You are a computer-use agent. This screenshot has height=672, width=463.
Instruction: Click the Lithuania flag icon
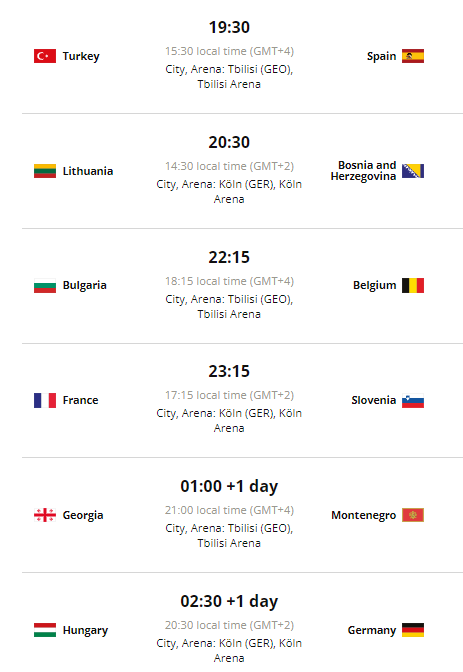point(45,171)
